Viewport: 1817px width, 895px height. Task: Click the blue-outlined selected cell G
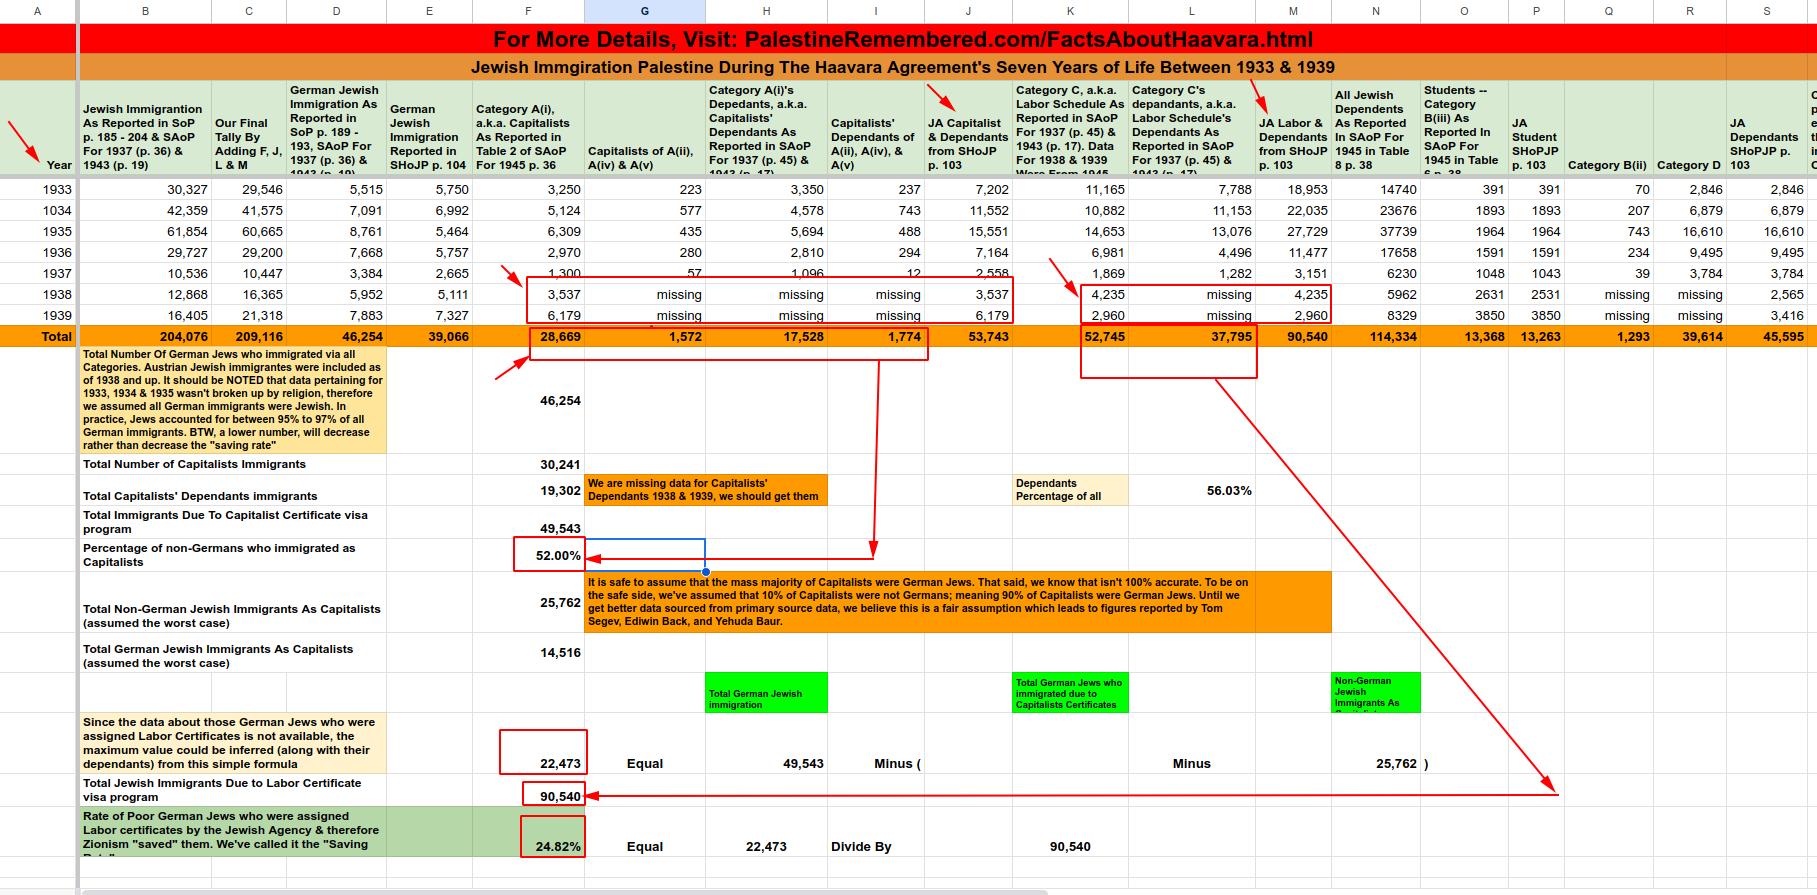coord(645,555)
